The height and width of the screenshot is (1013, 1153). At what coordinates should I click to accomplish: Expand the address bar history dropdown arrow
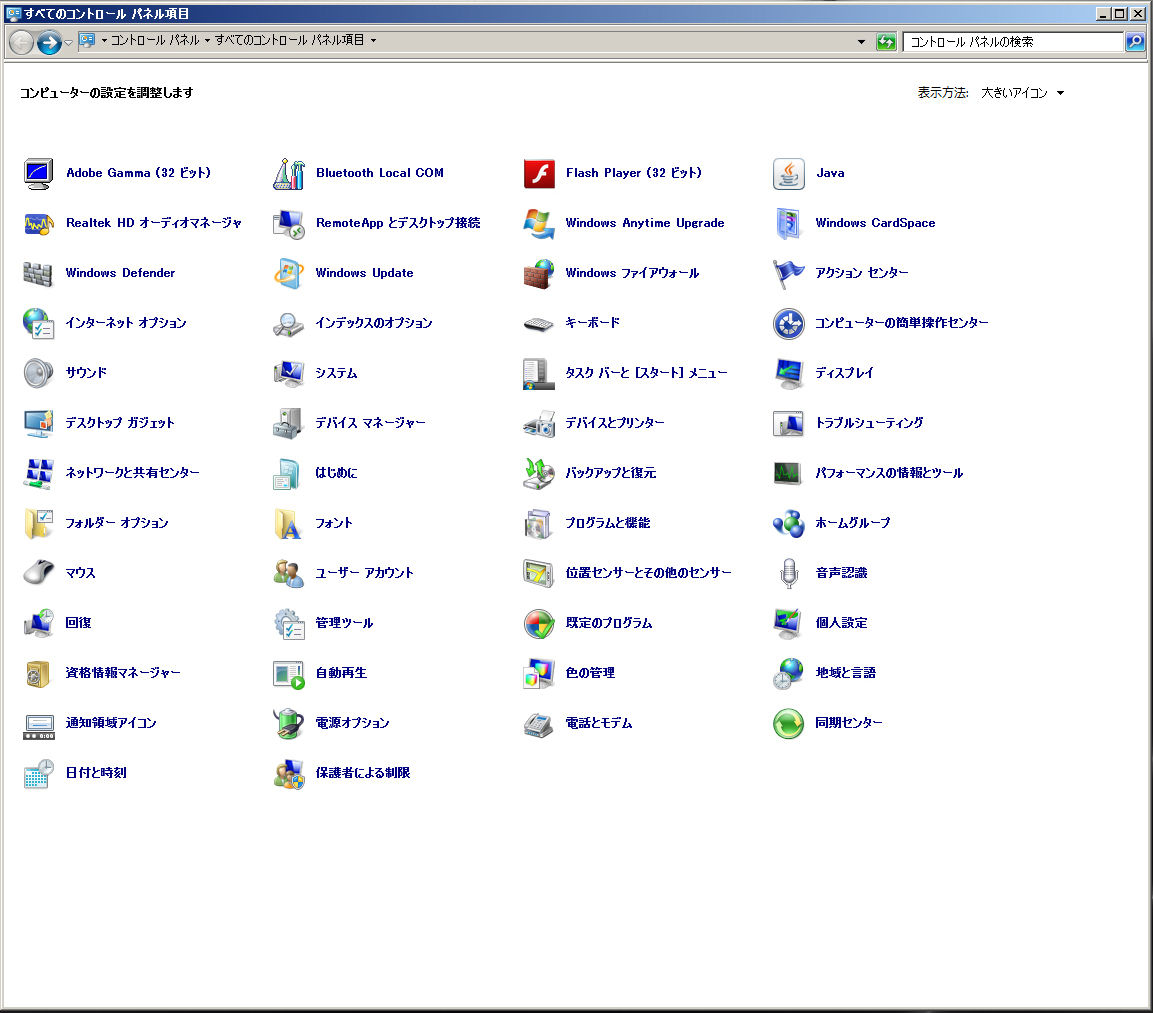pyautogui.click(x=861, y=42)
